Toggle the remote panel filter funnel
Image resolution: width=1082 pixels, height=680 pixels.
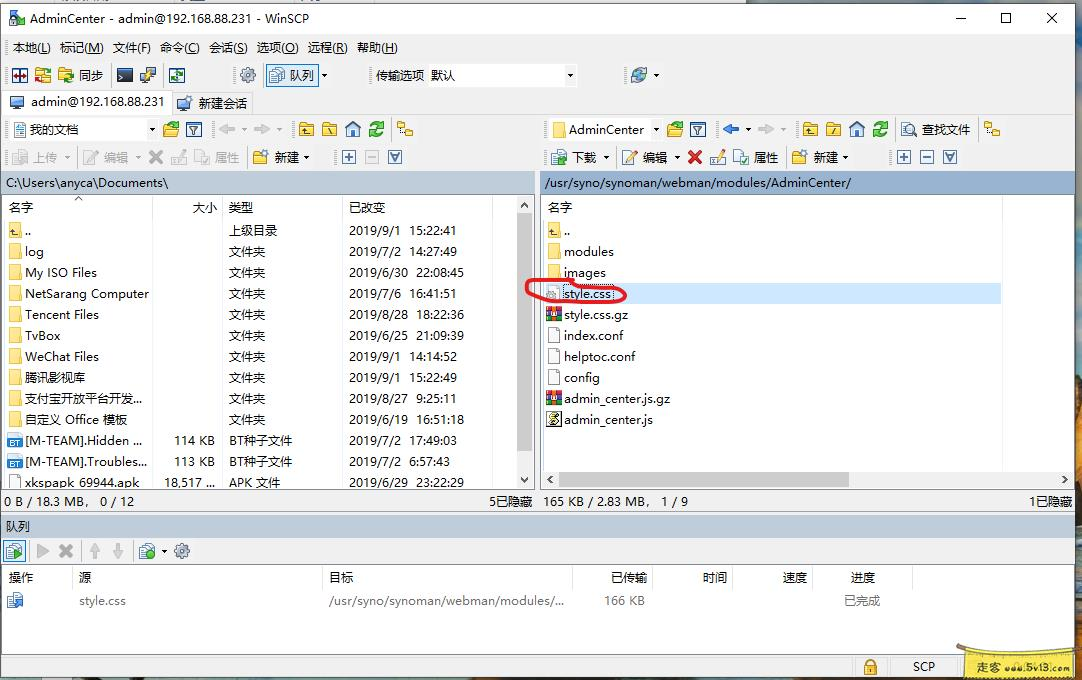tap(696, 129)
